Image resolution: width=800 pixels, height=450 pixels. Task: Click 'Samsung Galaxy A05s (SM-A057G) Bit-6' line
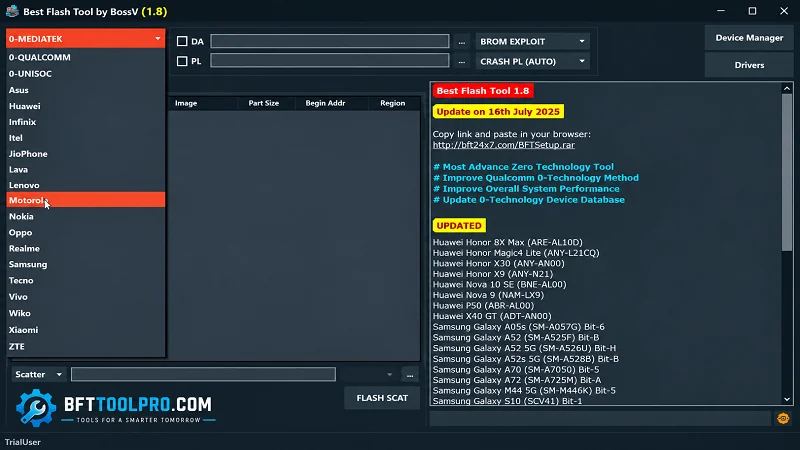point(518,327)
